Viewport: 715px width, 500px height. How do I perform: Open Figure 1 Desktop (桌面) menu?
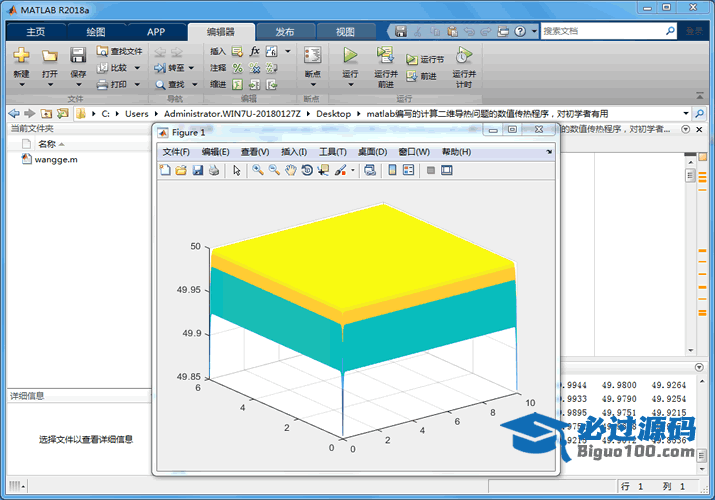point(373,152)
